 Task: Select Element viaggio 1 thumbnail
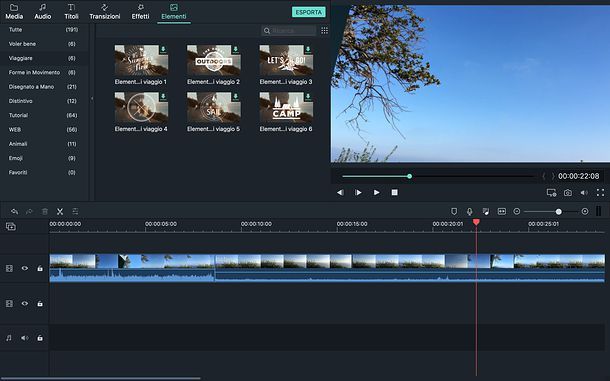click(x=141, y=60)
